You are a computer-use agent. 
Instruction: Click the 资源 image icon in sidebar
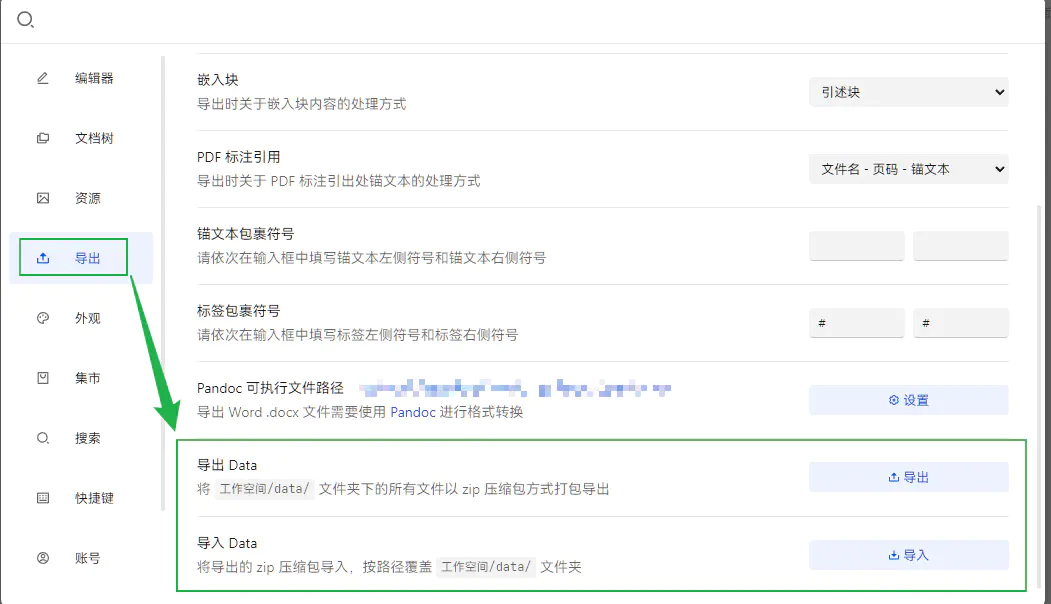tap(43, 198)
